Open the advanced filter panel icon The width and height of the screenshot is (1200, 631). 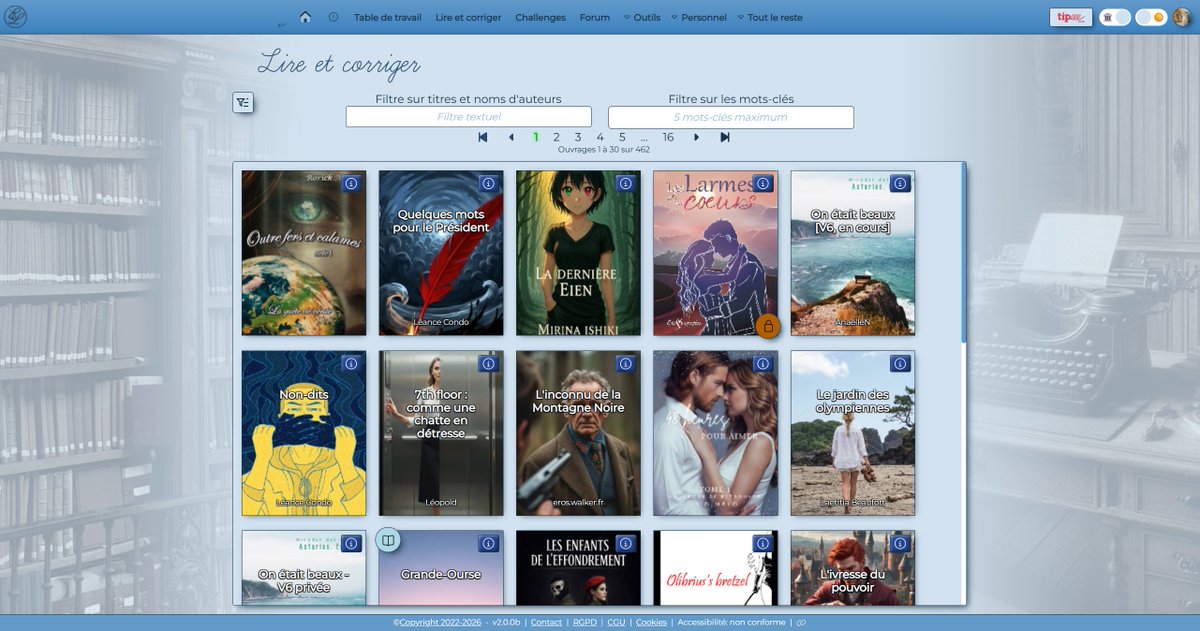243,102
